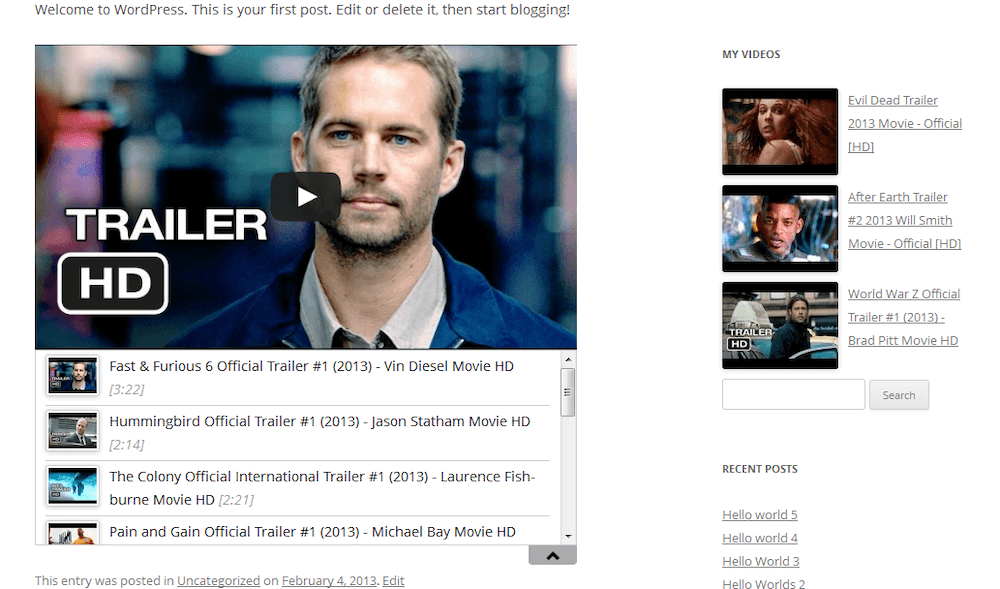Open Pain and Gain Official Trailer title
This screenshot has width=1000, height=589.
coord(312,532)
